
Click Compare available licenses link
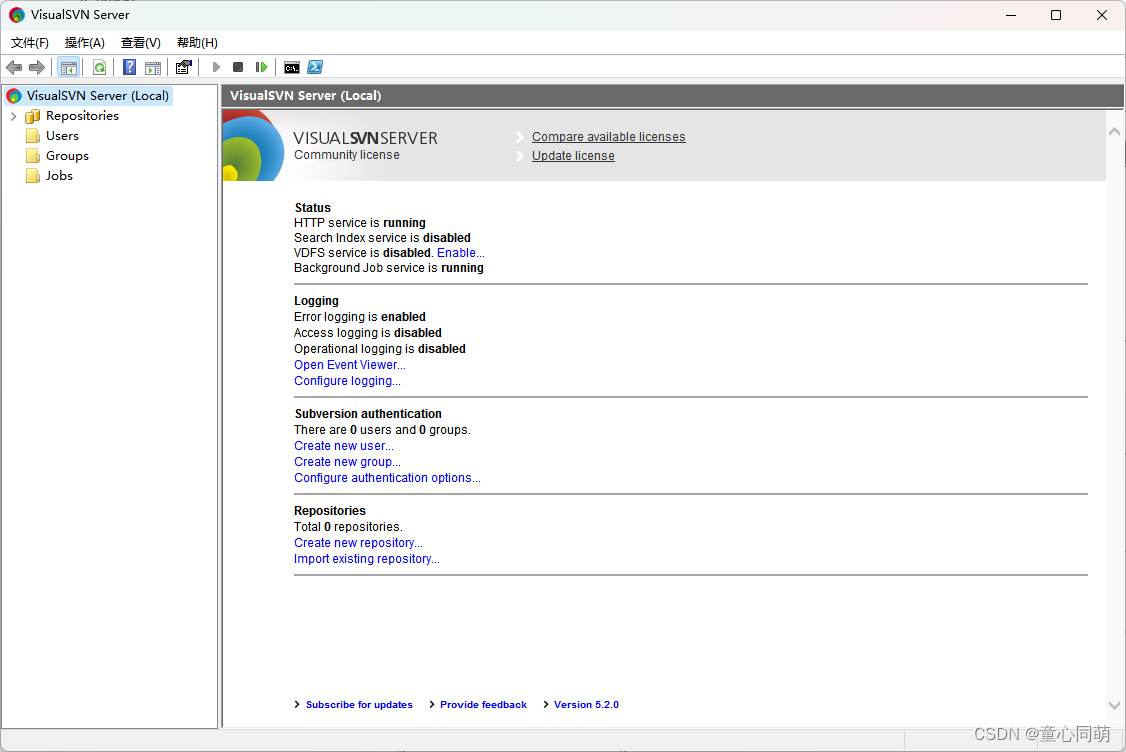click(608, 136)
